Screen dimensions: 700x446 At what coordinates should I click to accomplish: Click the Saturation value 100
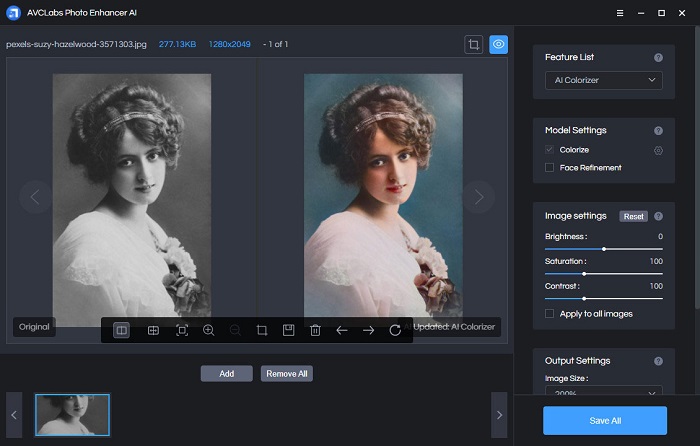tap(656, 261)
